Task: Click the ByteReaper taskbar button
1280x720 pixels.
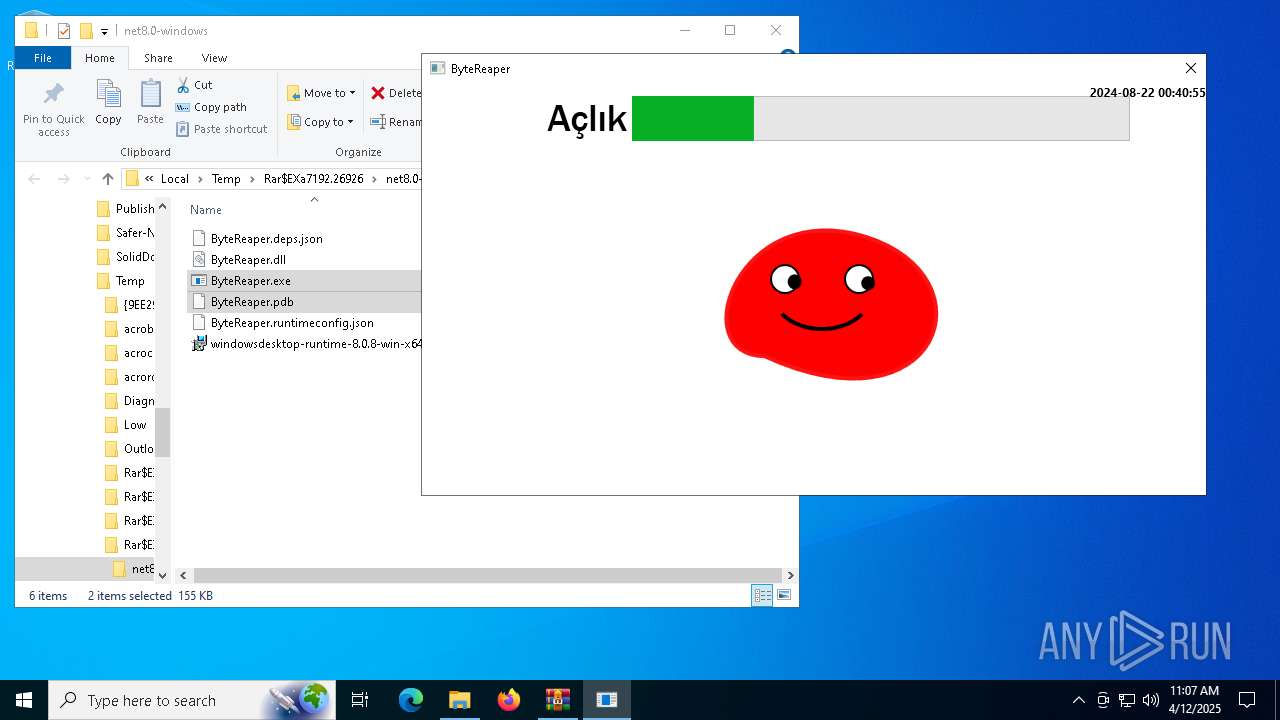Action: click(x=607, y=700)
